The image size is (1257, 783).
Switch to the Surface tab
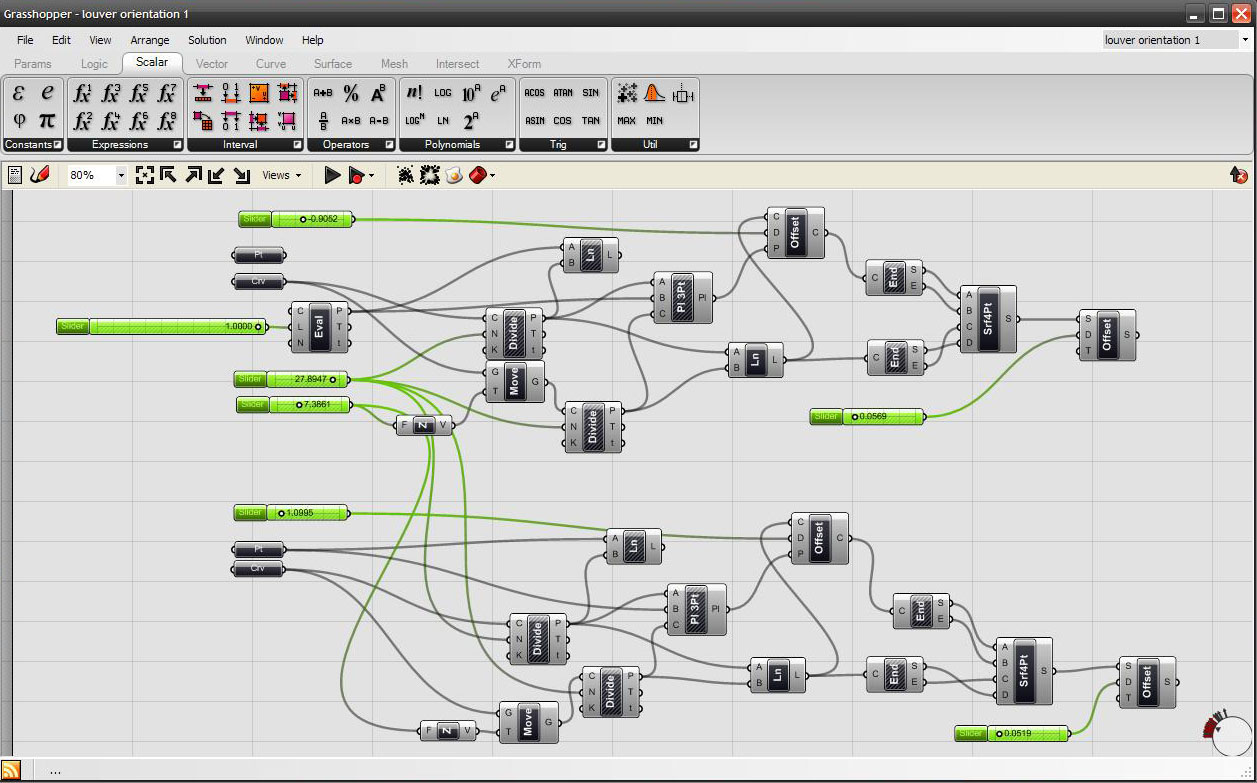pyautogui.click(x=333, y=64)
